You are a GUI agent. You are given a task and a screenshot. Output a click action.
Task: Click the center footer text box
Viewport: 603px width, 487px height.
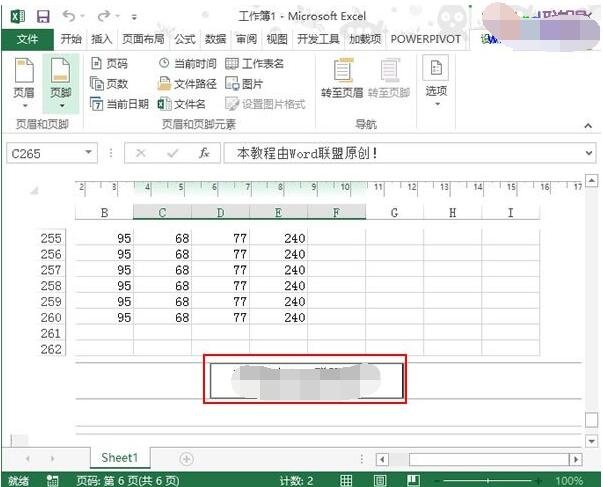click(306, 381)
